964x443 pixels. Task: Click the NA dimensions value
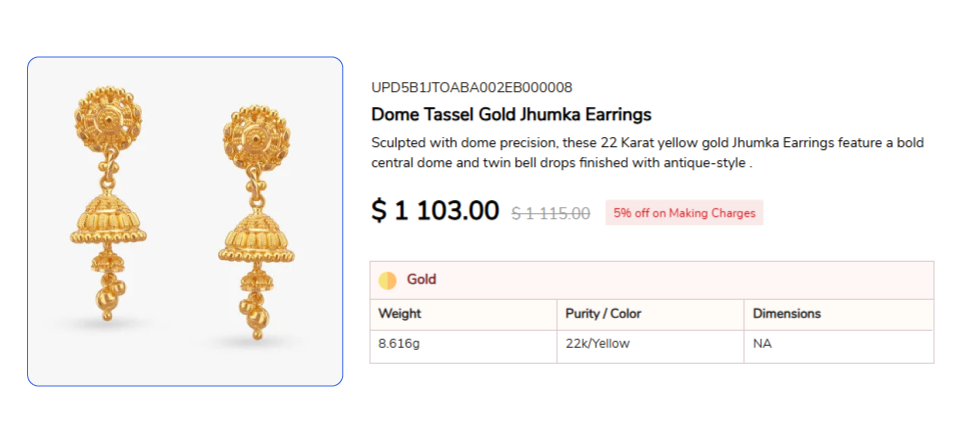pyautogui.click(x=762, y=344)
